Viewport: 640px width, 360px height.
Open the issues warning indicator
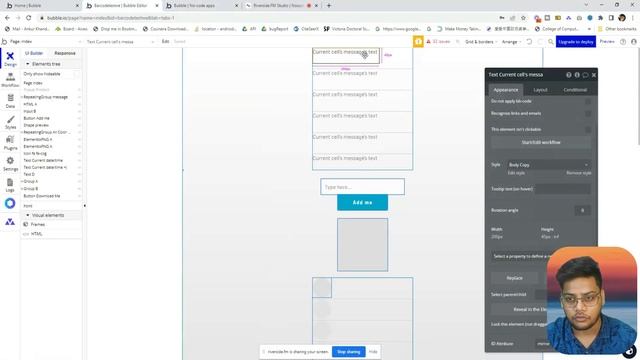tap(438, 42)
